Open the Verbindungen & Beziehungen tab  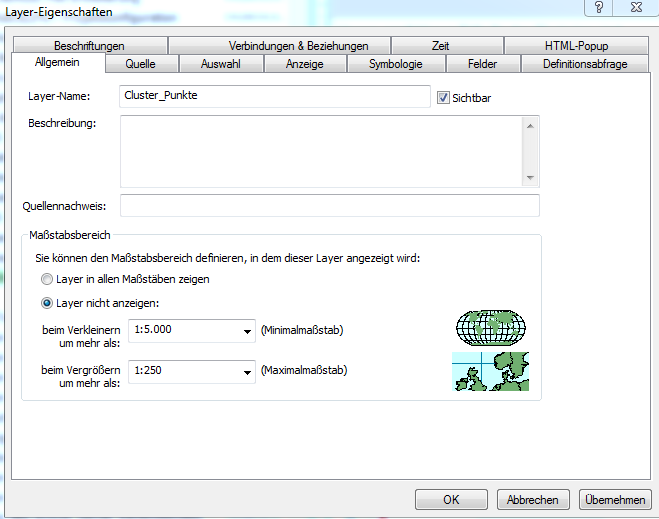[x=279, y=45]
